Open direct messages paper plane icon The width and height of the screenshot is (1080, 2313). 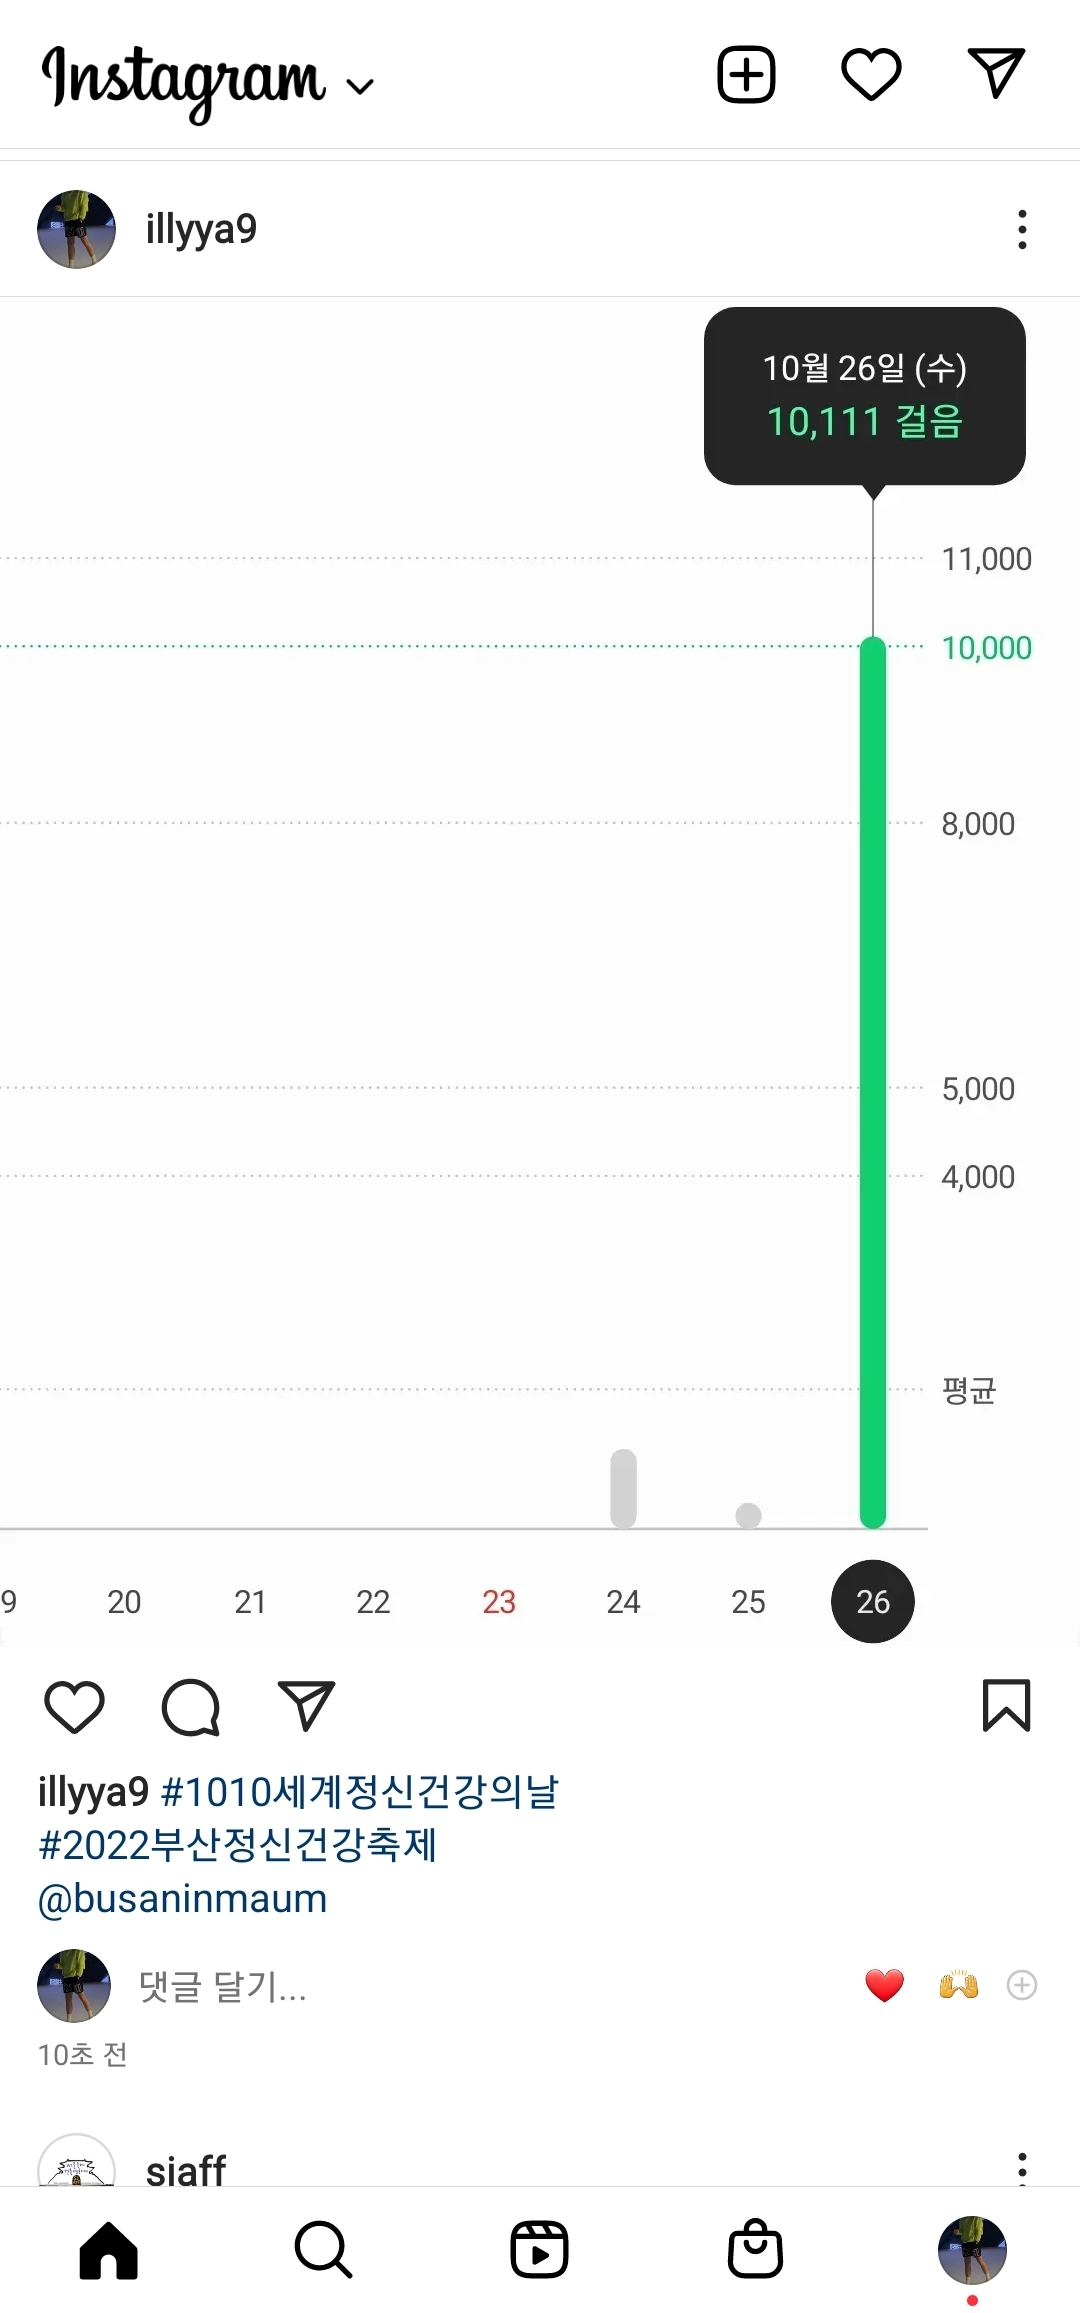996,73
